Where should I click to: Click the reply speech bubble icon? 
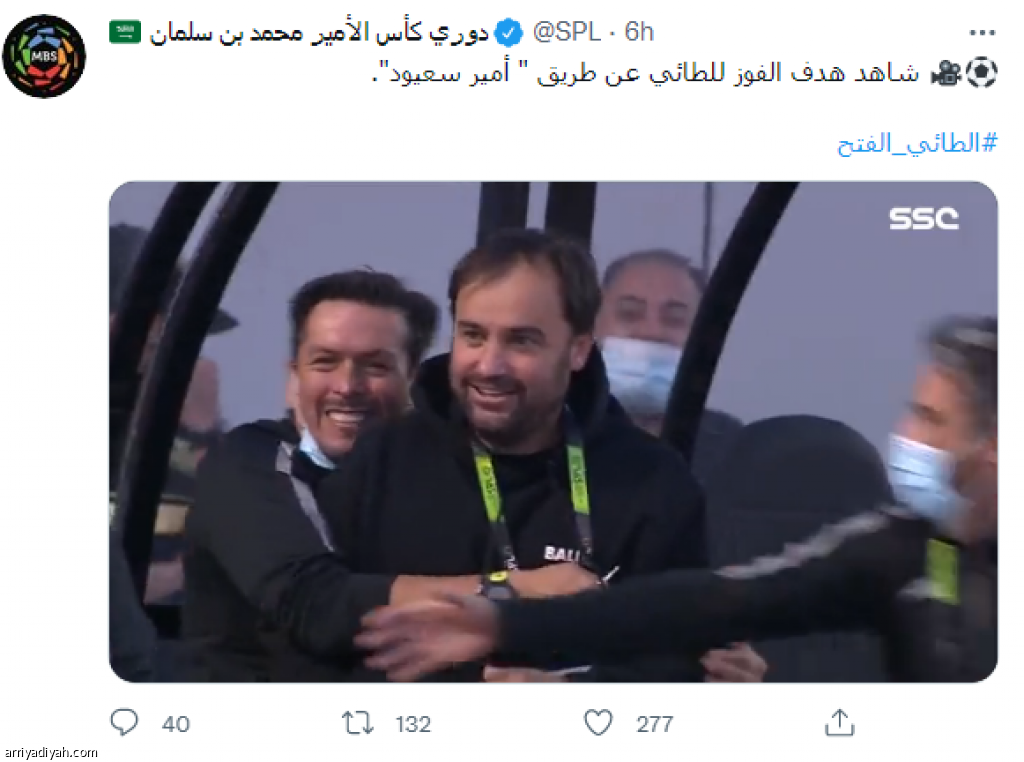point(123,723)
